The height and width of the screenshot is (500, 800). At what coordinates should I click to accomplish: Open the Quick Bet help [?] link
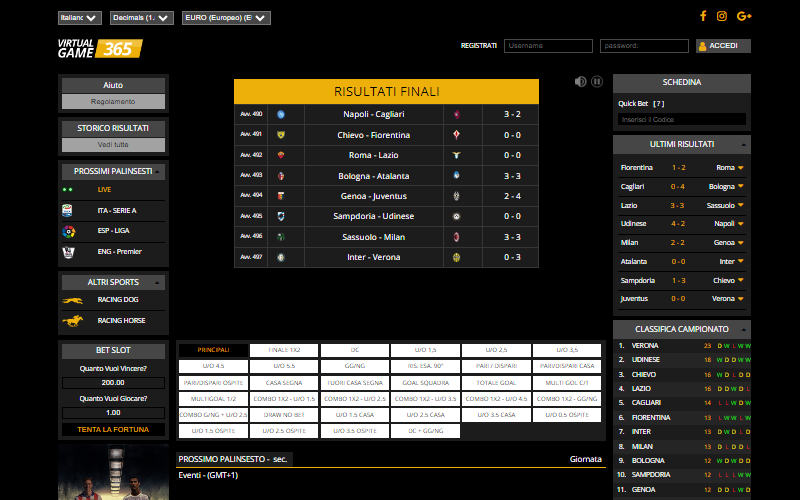(659, 104)
